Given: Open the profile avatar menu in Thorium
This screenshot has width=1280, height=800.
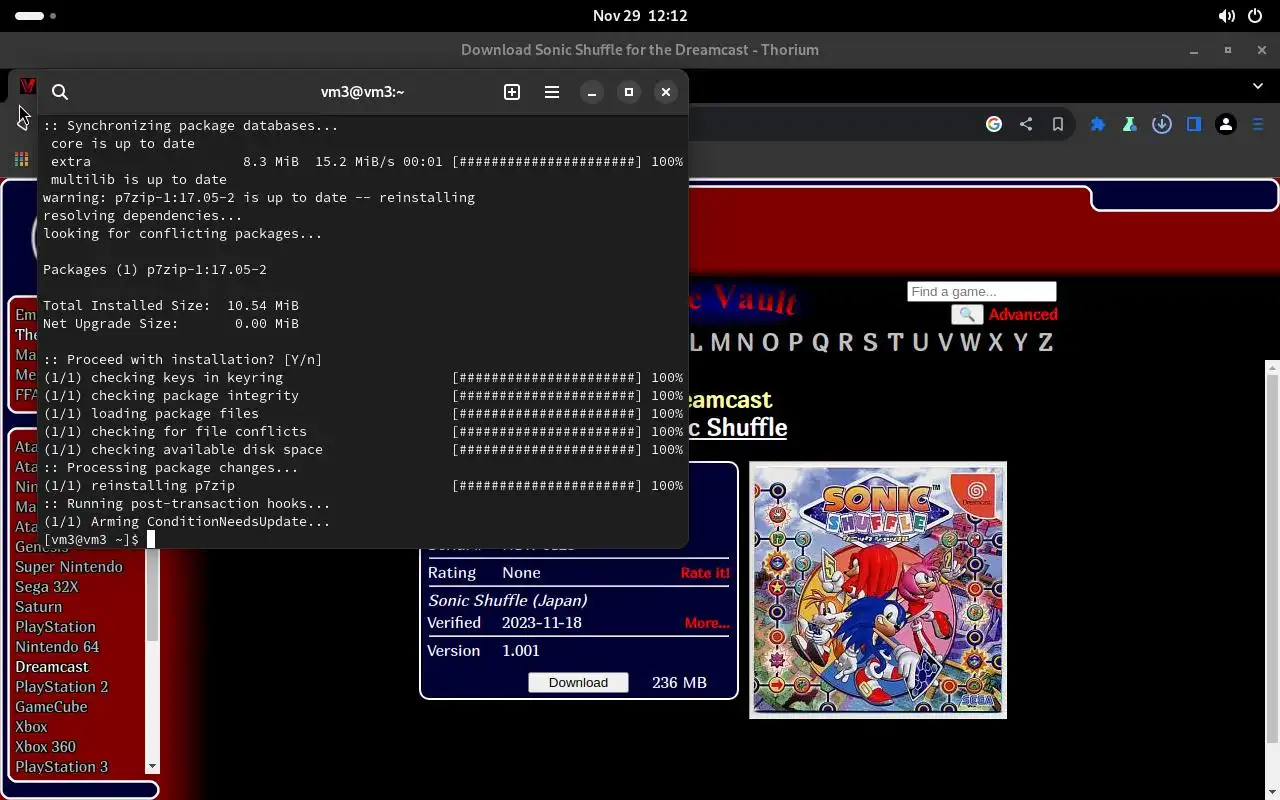Looking at the screenshot, I should pyautogui.click(x=1226, y=124).
